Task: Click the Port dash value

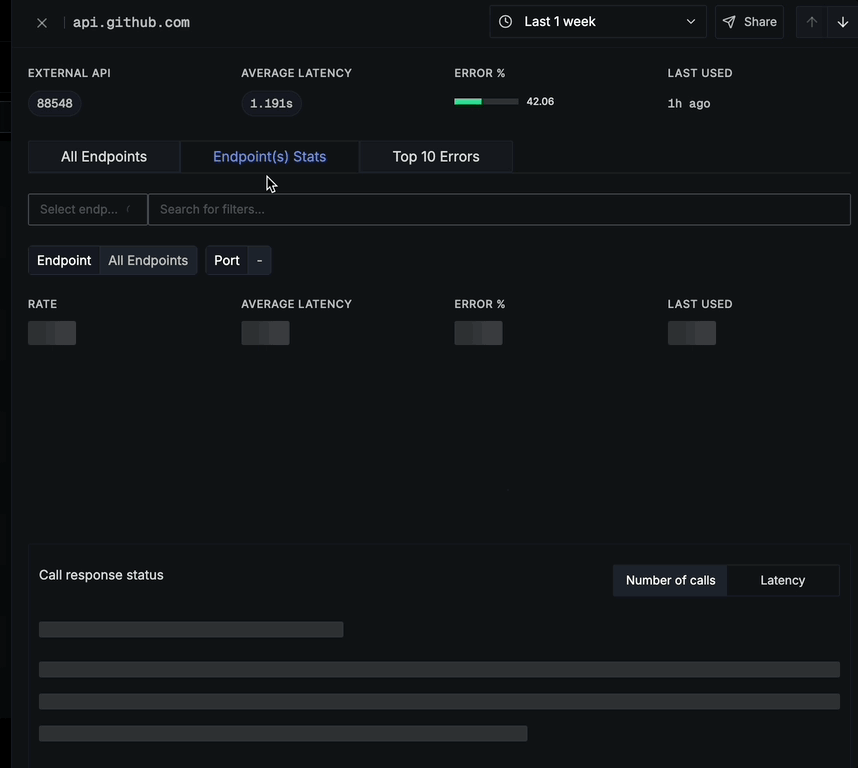Action: point(259,260)
